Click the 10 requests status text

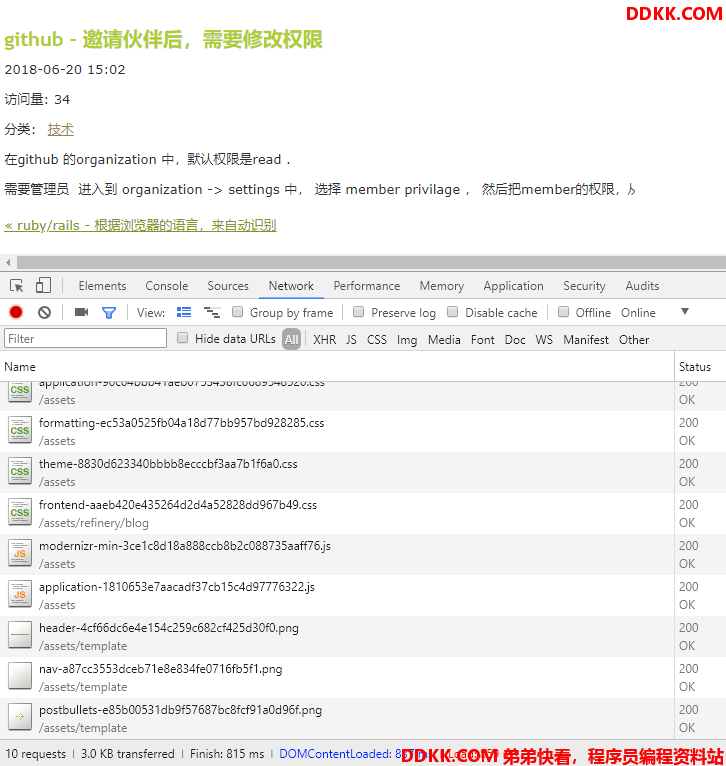click(x=36, y=754)
